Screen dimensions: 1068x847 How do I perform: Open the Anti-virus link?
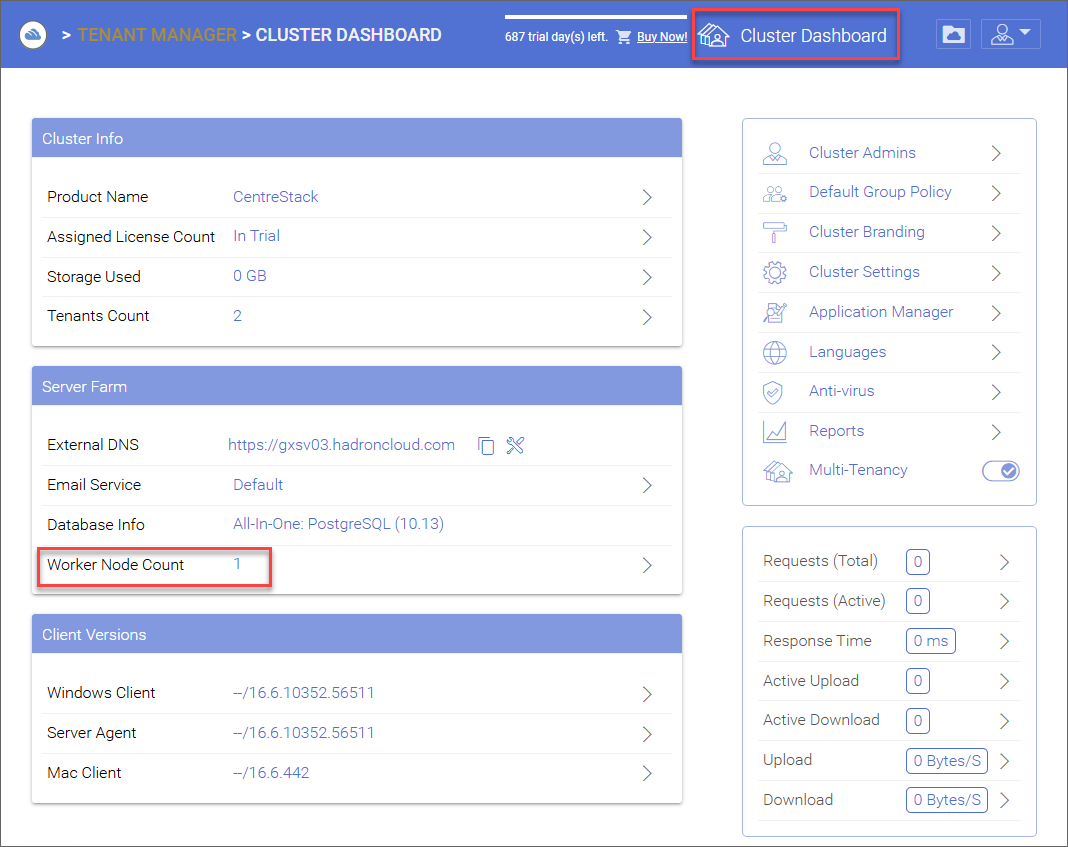click(841, 391)
